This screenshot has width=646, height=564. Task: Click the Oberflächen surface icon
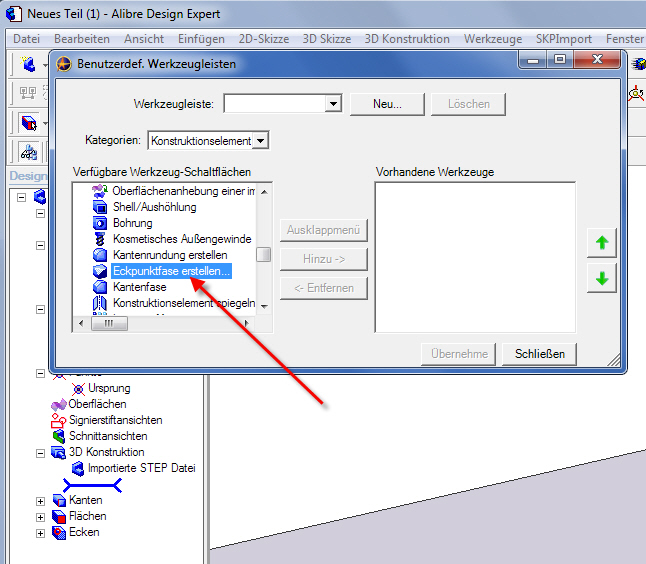[x=59, y=405]
